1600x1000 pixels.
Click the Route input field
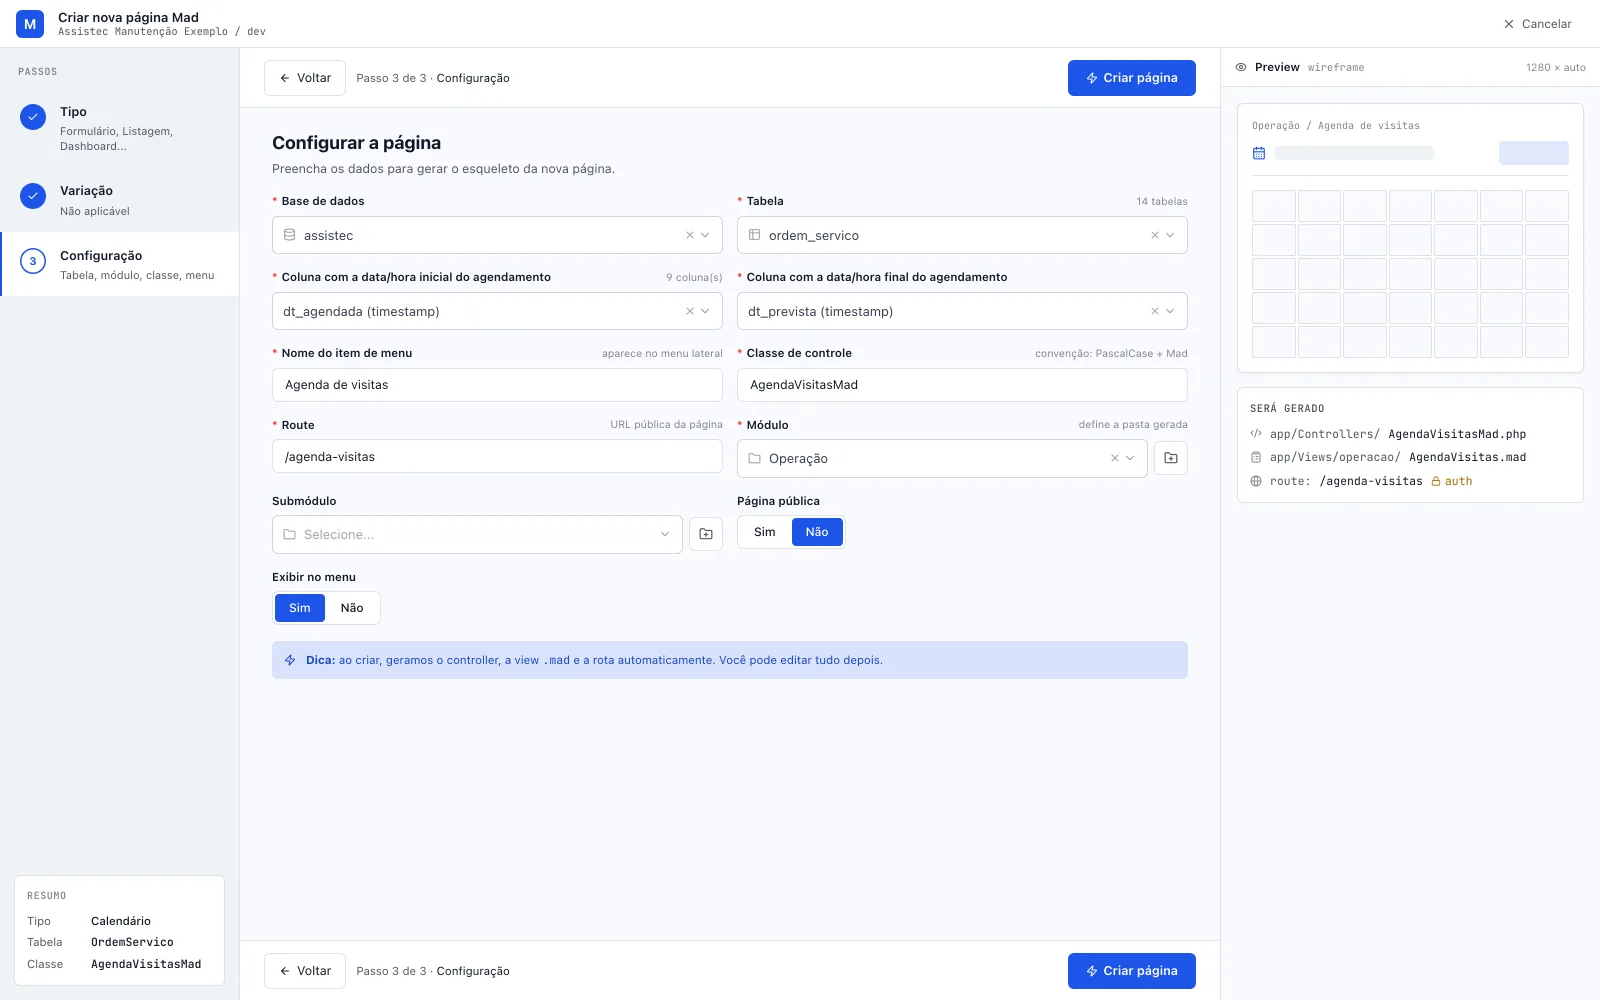497,457
